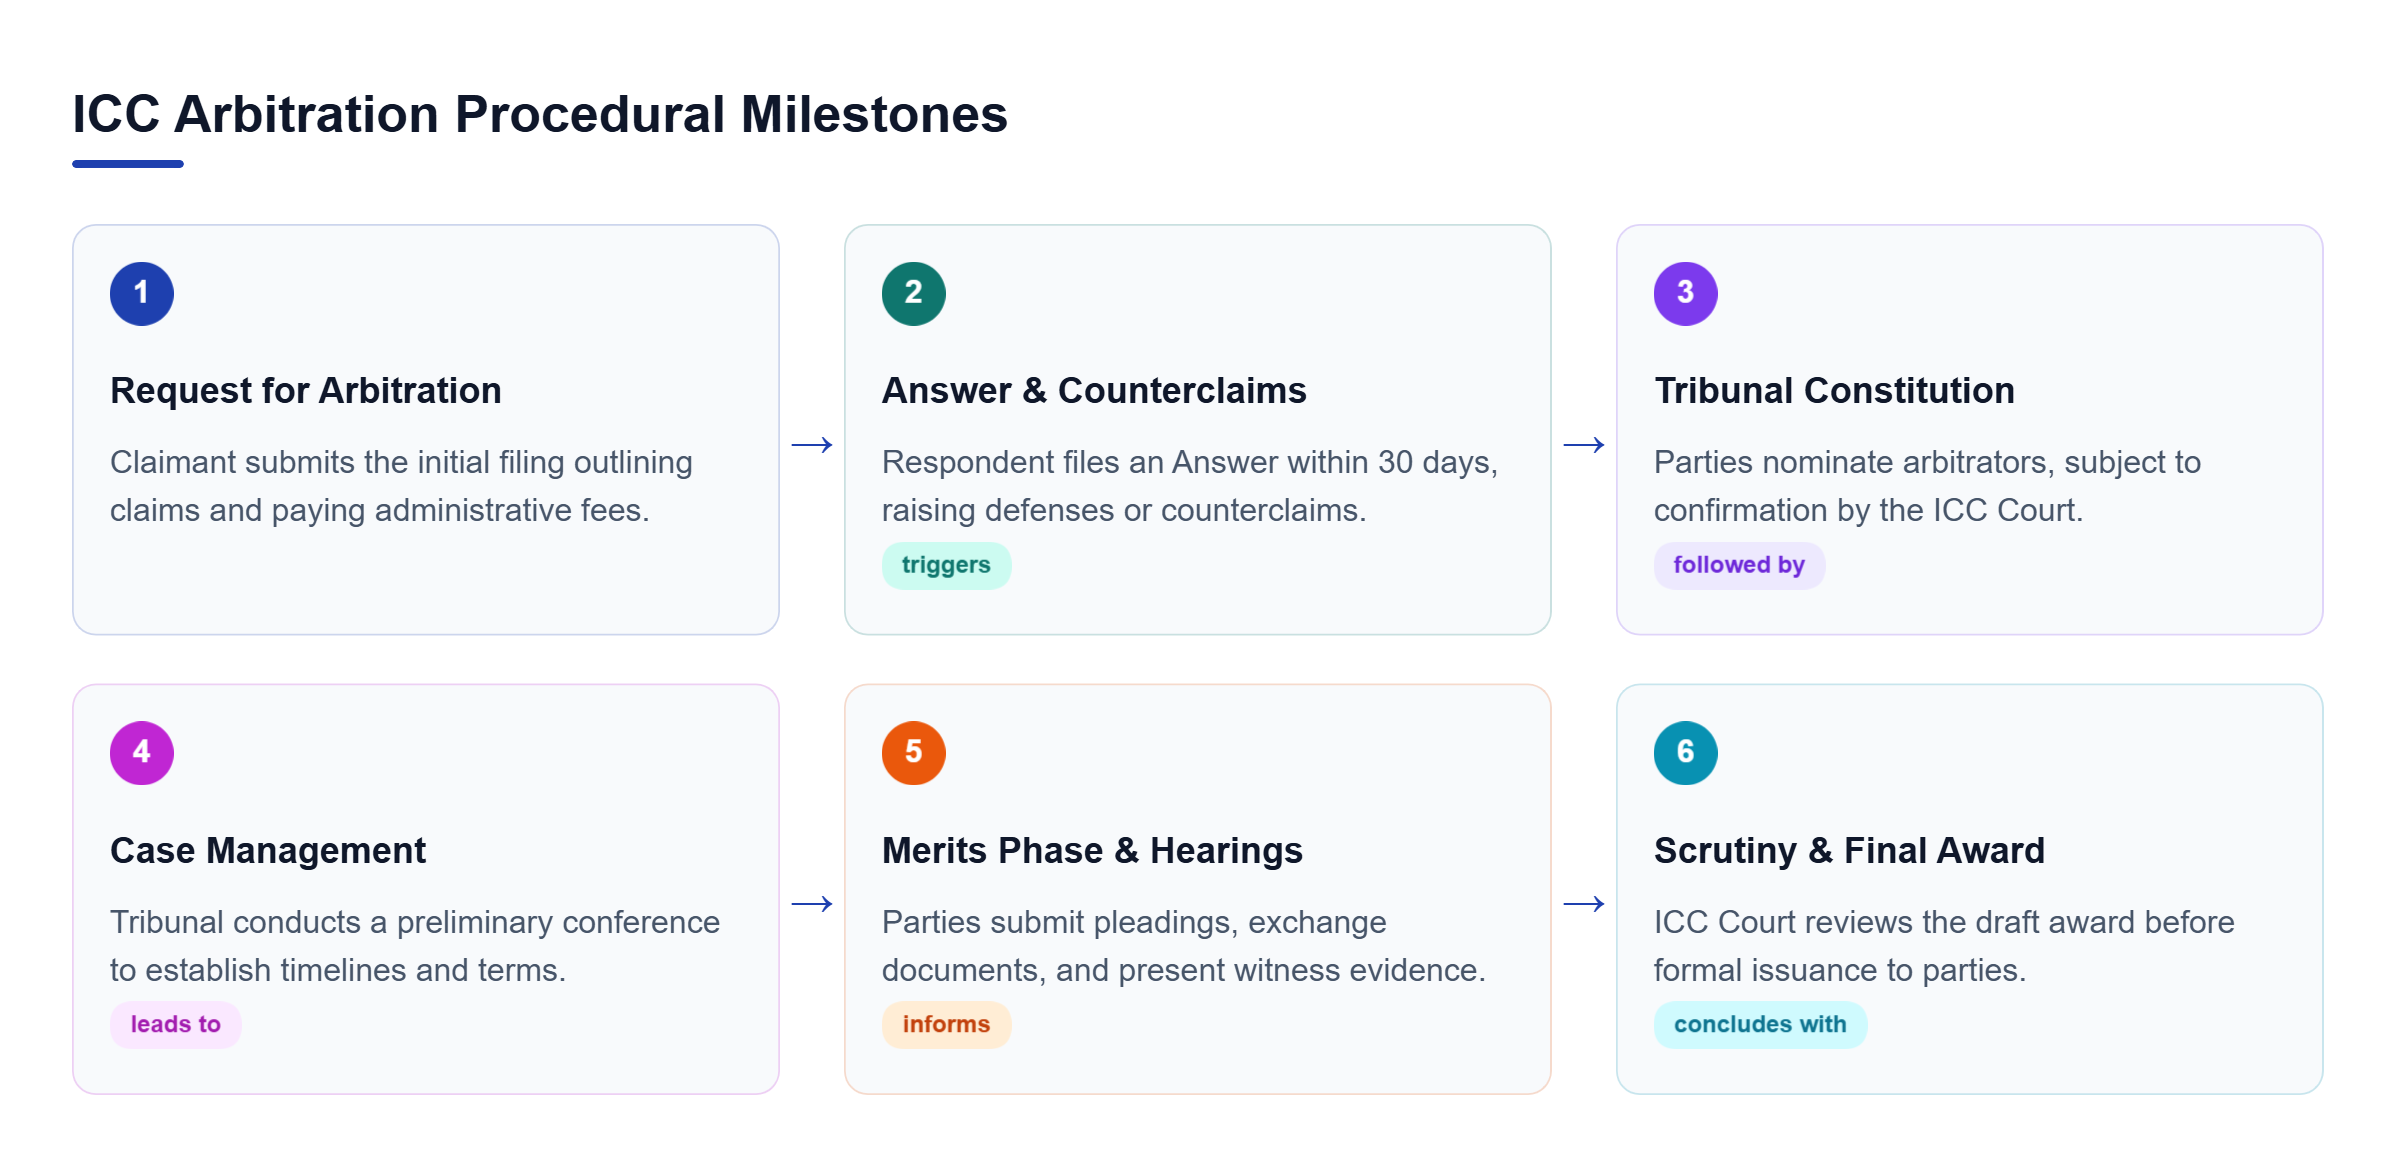Click the 'followed by' tag
Viewport: 2400px width, 1168px height.
pyautogui.click(x=1739, y=565)
